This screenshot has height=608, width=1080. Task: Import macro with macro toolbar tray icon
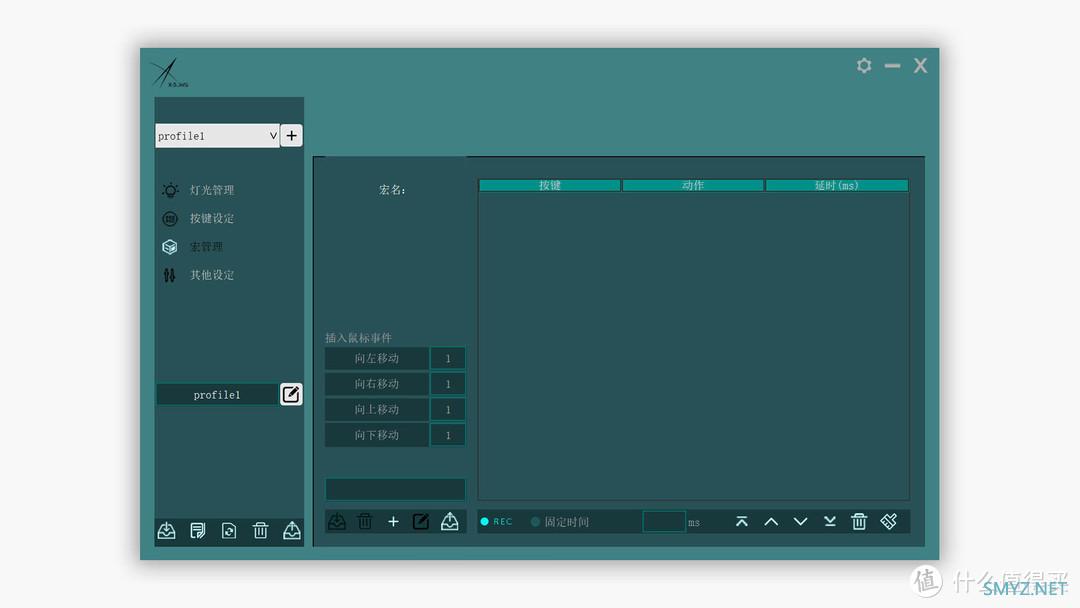tap(337, 521)
